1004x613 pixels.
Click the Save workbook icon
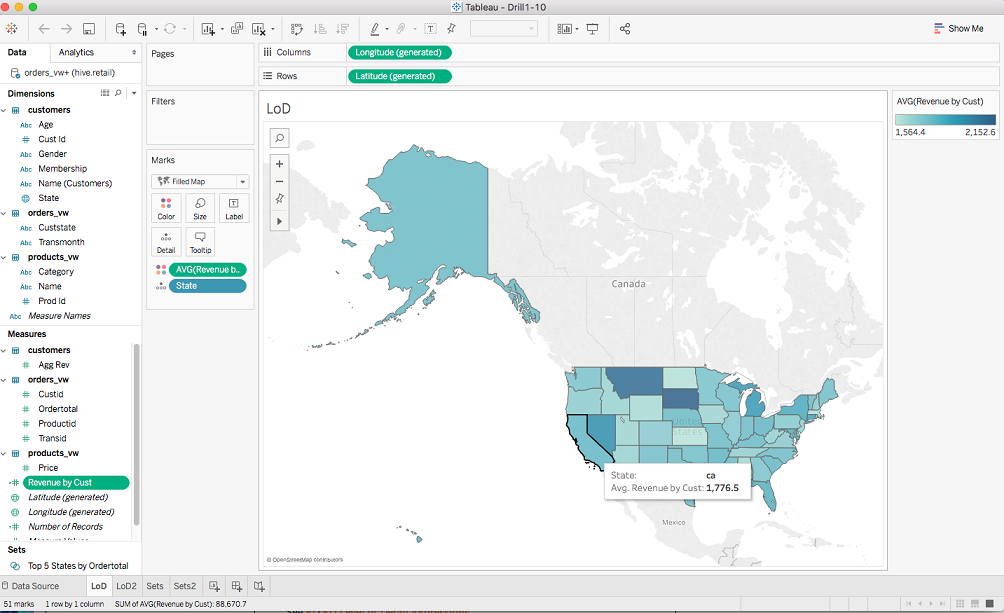click(89, 29)
